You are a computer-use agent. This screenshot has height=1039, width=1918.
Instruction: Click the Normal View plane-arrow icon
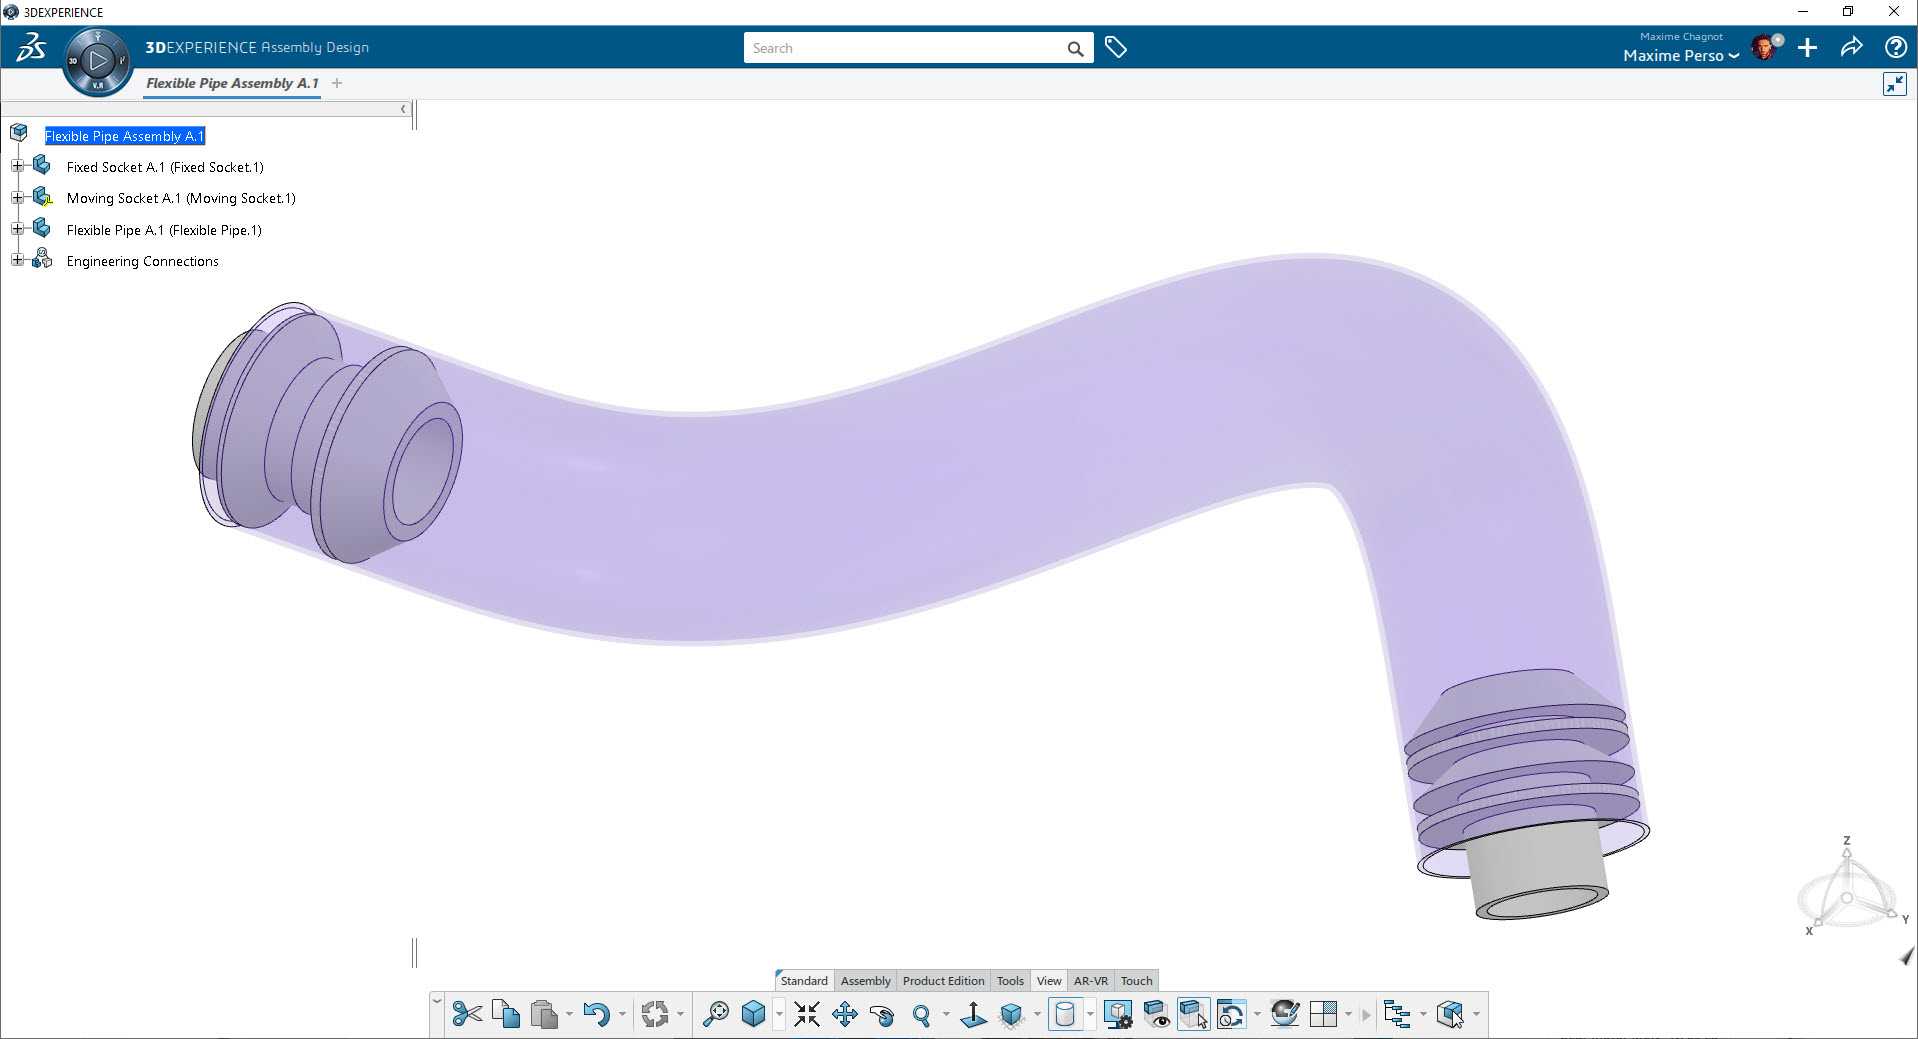tap(973, 1014)
